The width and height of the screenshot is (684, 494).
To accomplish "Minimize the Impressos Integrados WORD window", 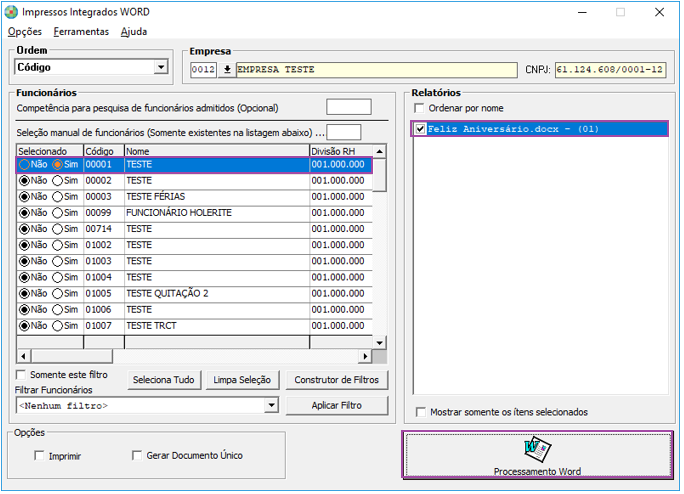I will 584,13.
